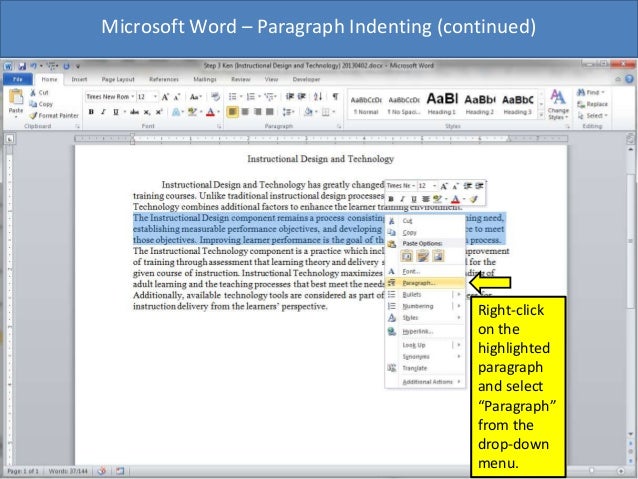The width and height of the screenshot is (638, 479).
Task: Click the mini toolbar Center alignment icon
Action: pos(426,199)
